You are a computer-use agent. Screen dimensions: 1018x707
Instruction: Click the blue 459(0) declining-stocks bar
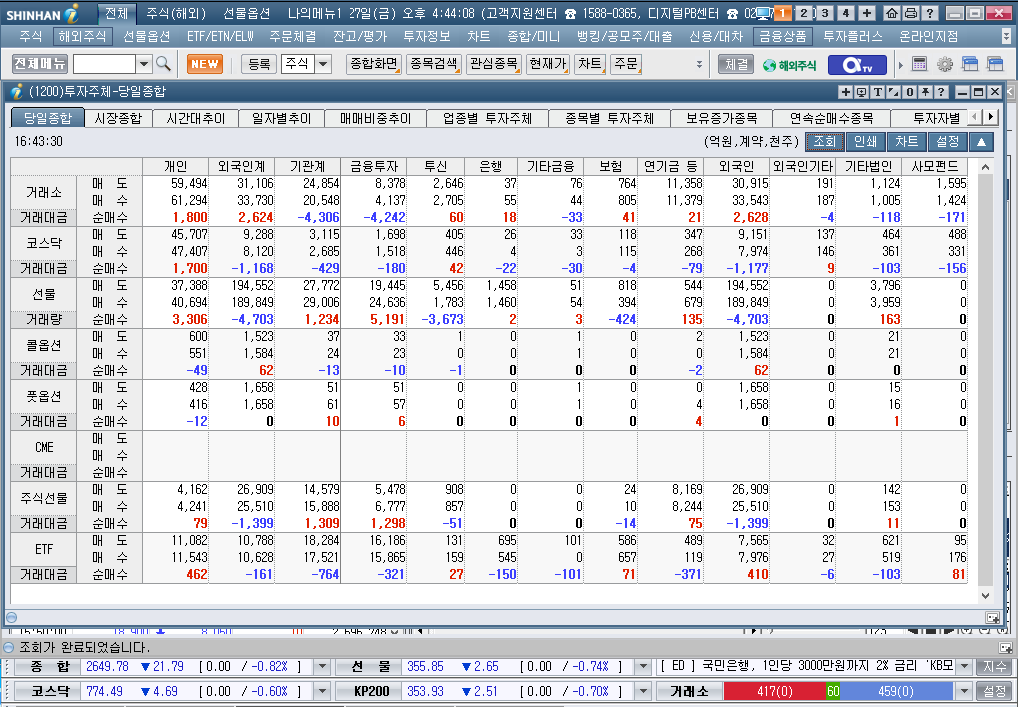tap(897, 691)
